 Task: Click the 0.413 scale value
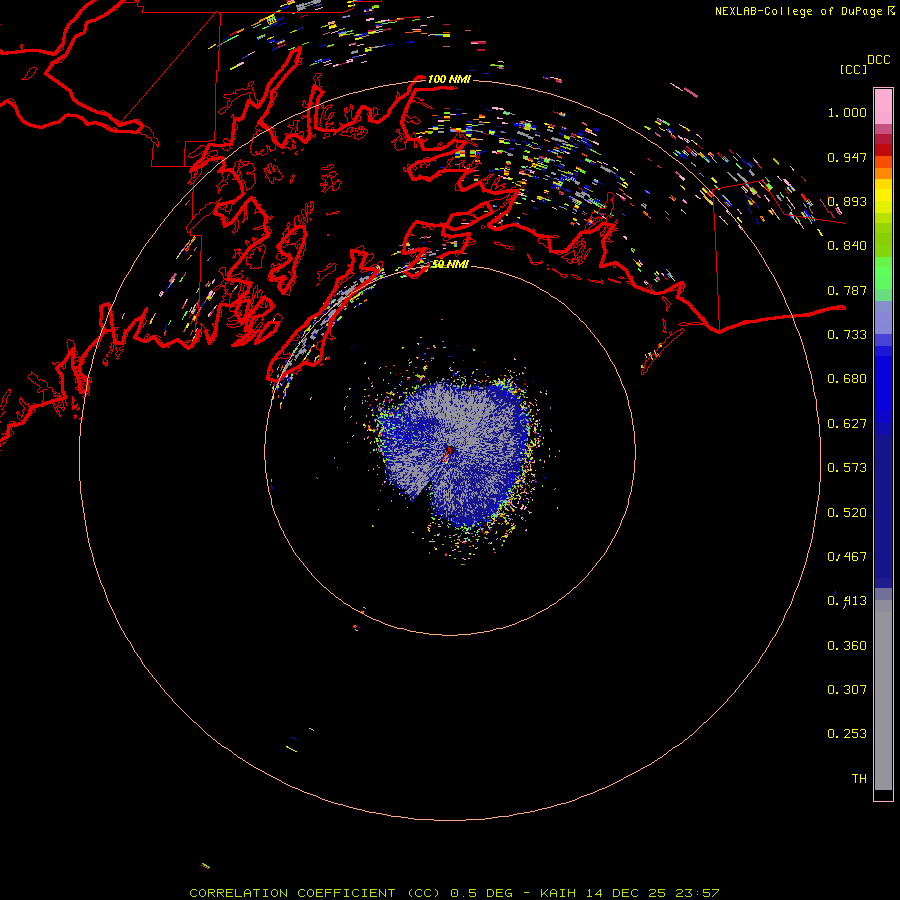point(847,601)
